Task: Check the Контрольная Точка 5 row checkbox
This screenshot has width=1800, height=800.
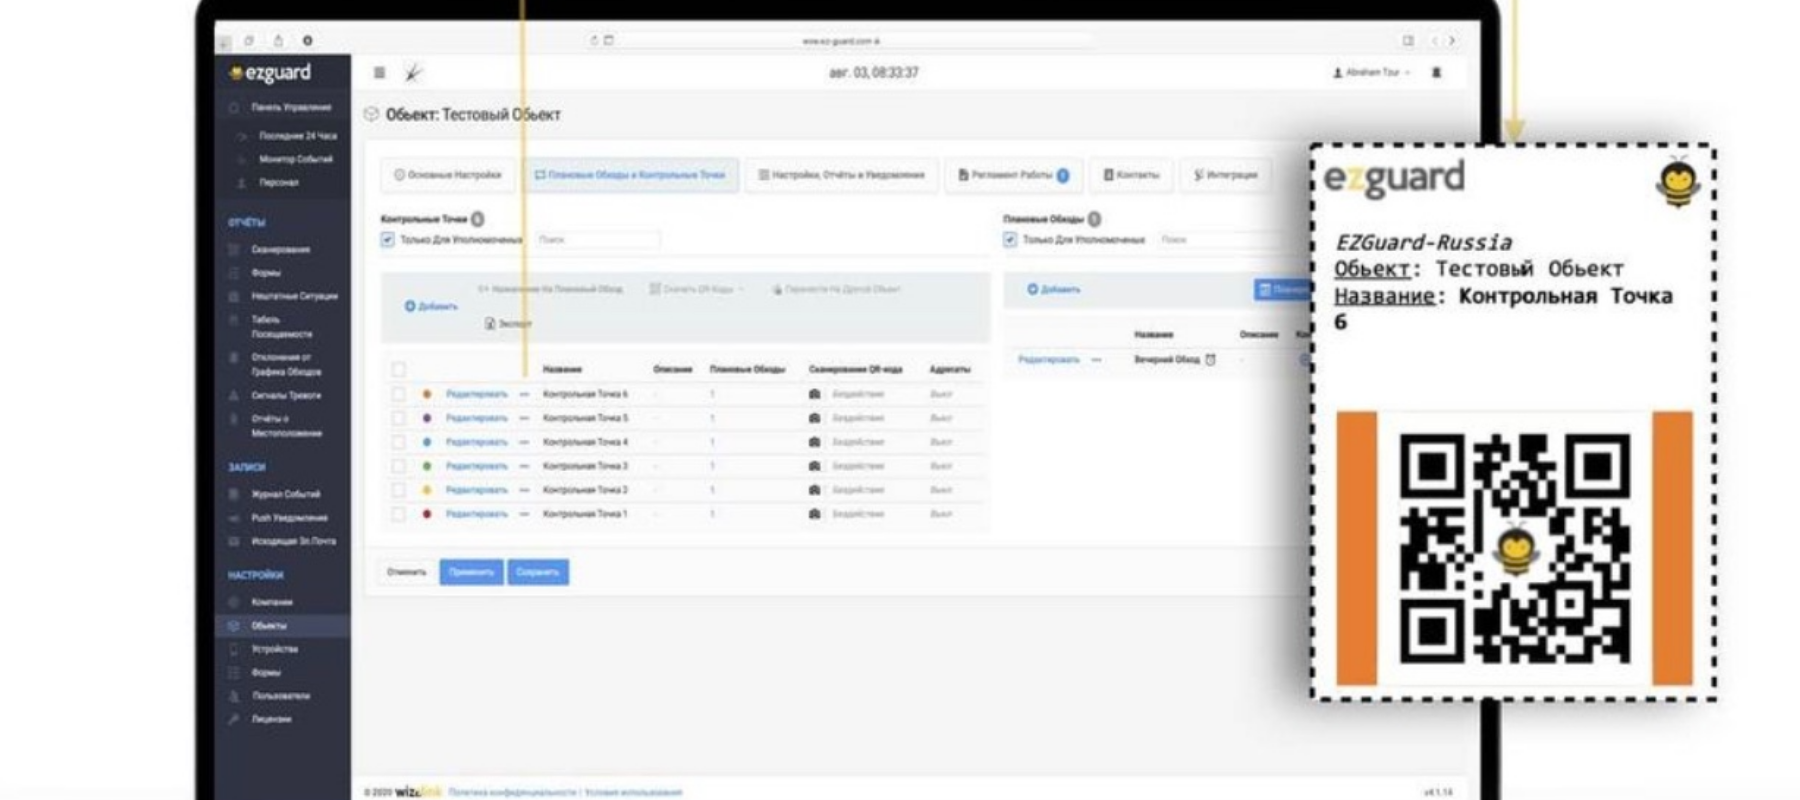Action: click(398, 418)
